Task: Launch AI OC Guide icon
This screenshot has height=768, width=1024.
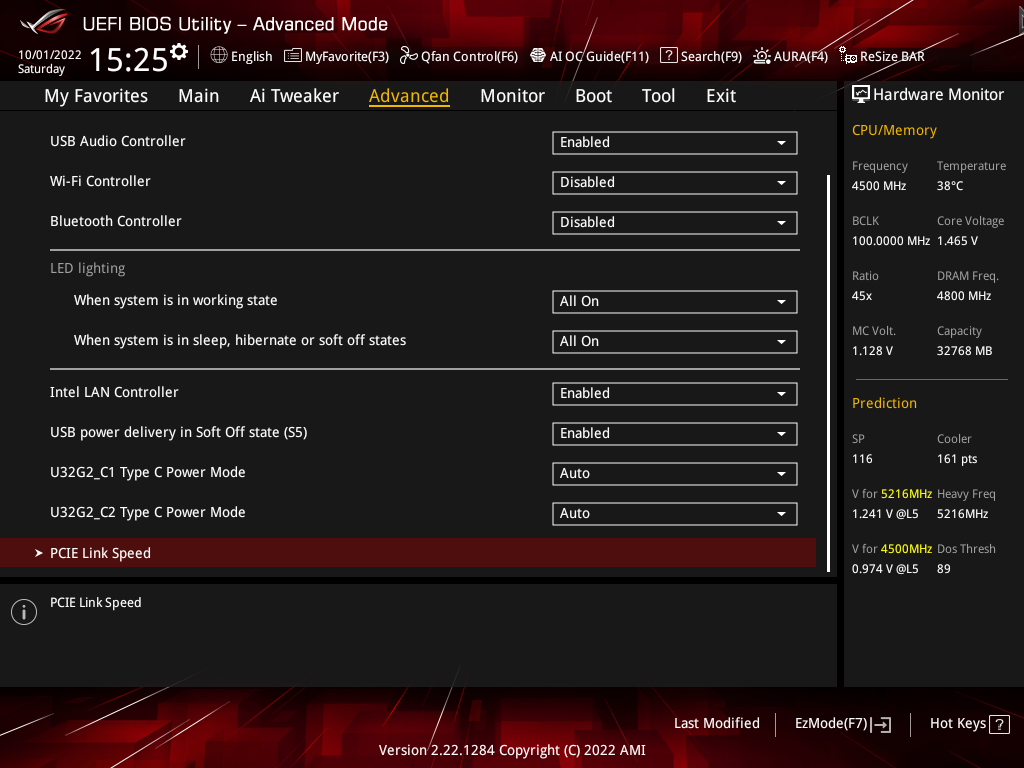Action: pos(538,56)
